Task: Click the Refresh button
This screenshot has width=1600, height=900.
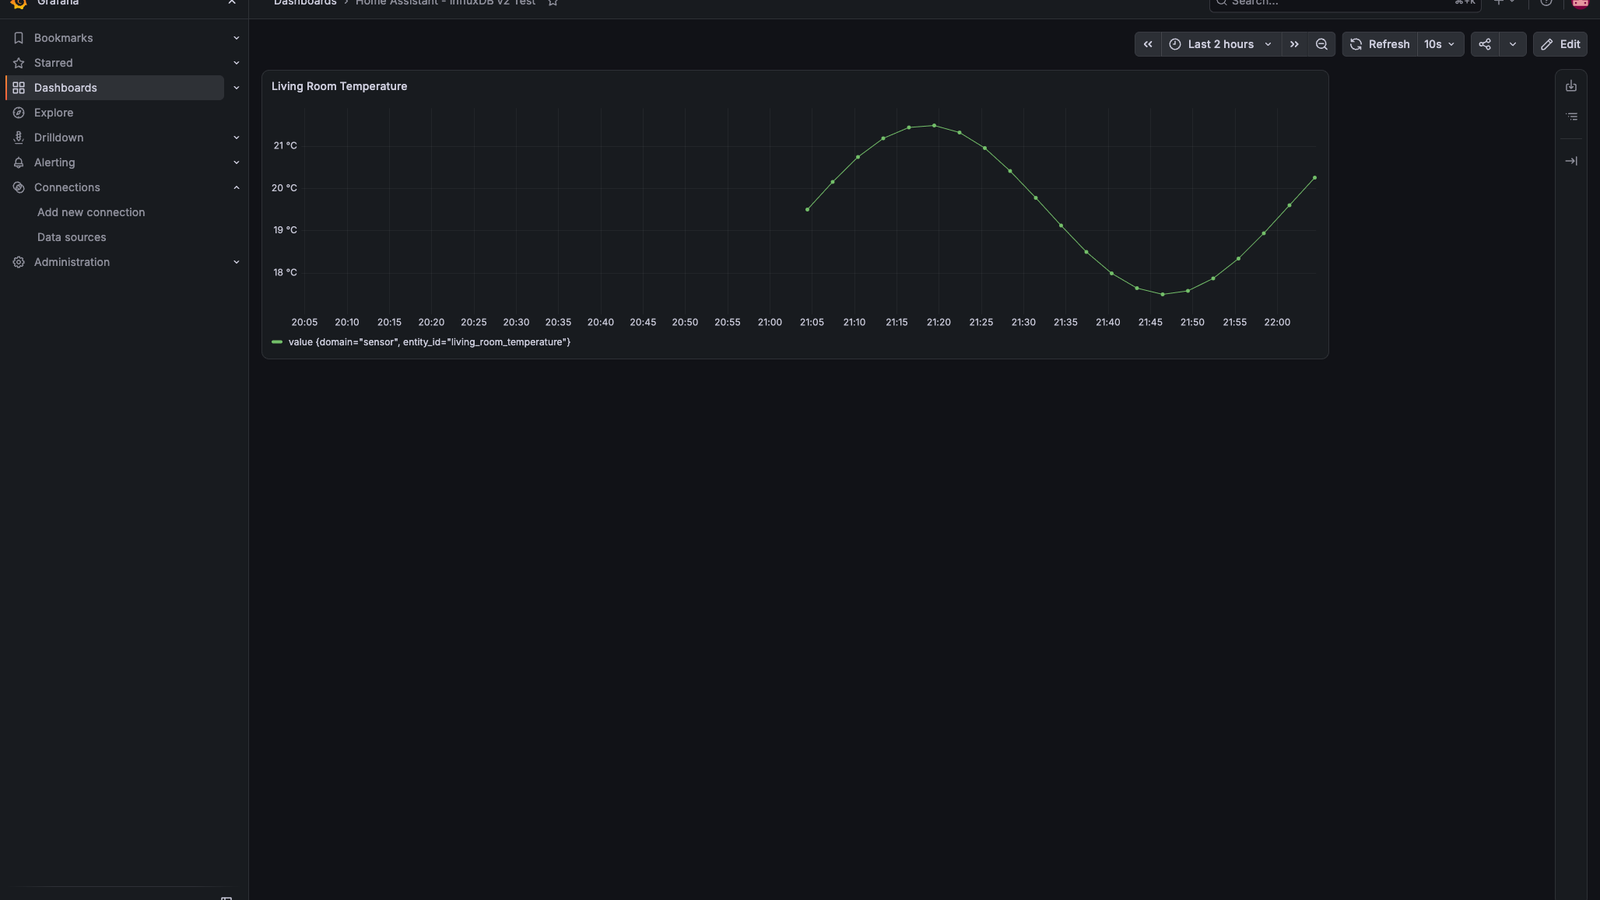Action: 1380,44
